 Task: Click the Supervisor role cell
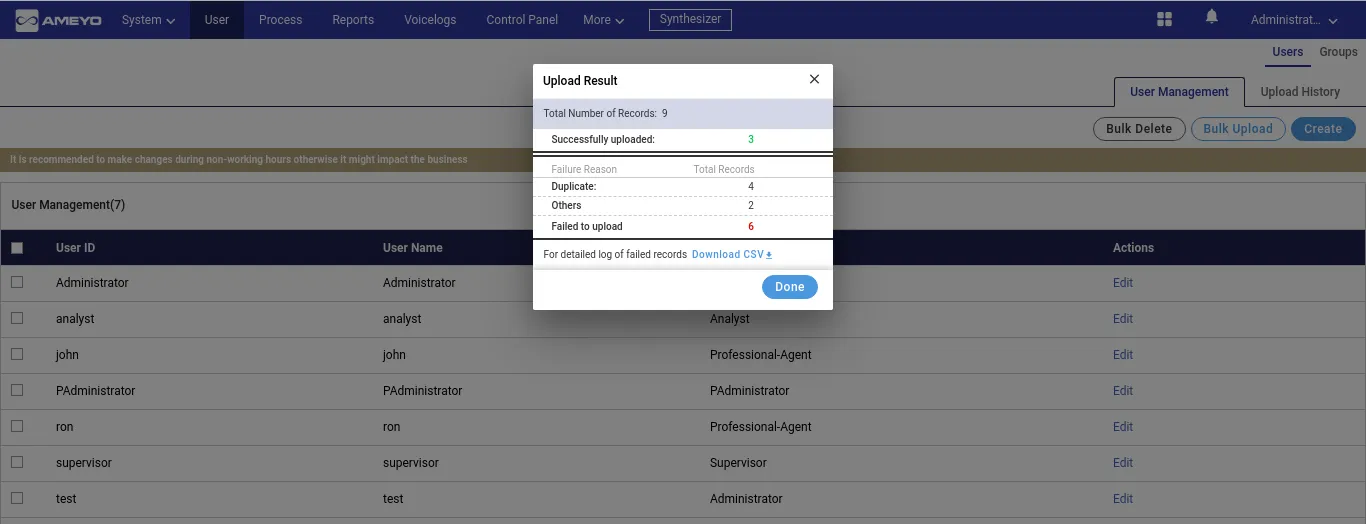[738, 463]
